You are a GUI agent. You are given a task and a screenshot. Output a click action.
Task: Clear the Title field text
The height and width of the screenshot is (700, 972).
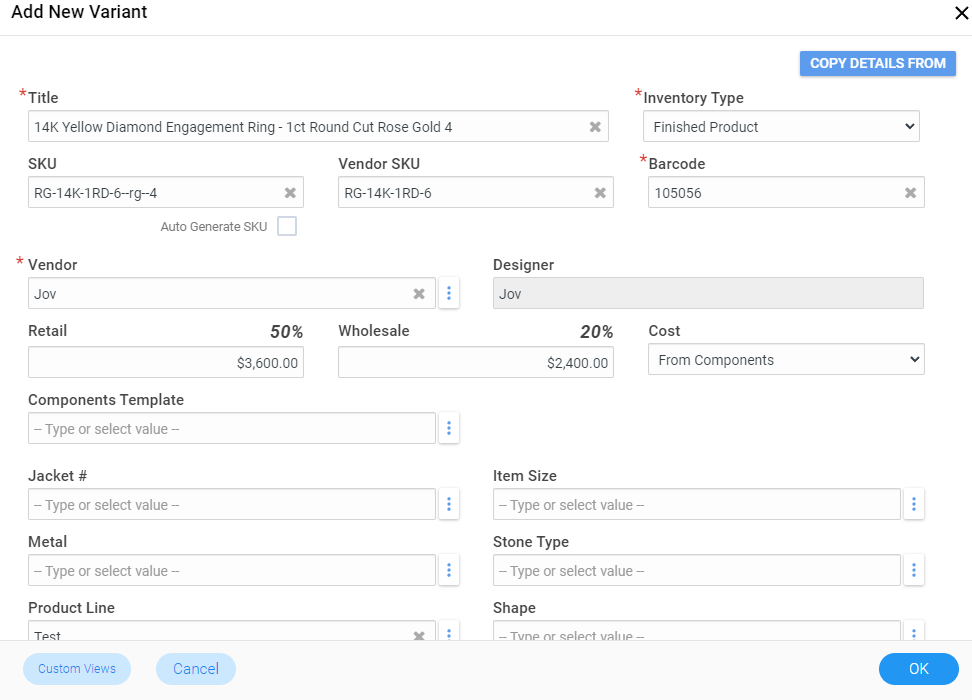(x=595, y=127)
